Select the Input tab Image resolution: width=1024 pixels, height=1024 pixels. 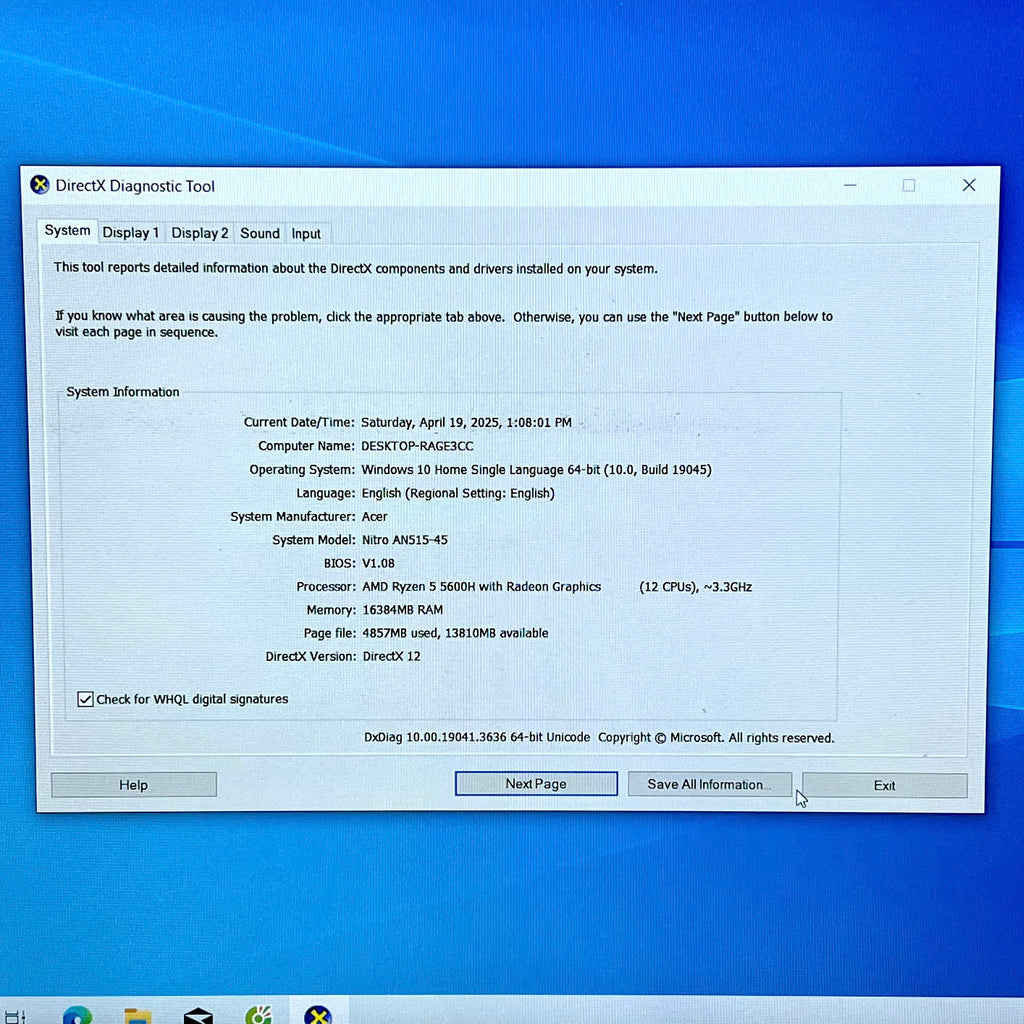pyautogui.click(x=306, y=234)
